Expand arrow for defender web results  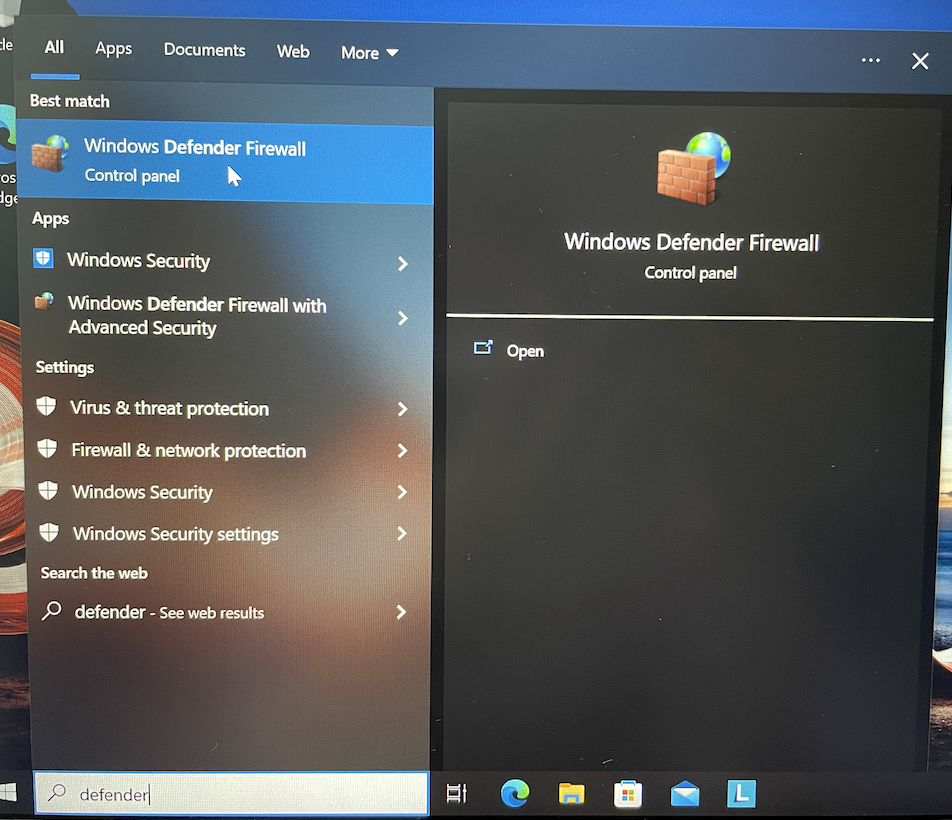pos(401,612)
